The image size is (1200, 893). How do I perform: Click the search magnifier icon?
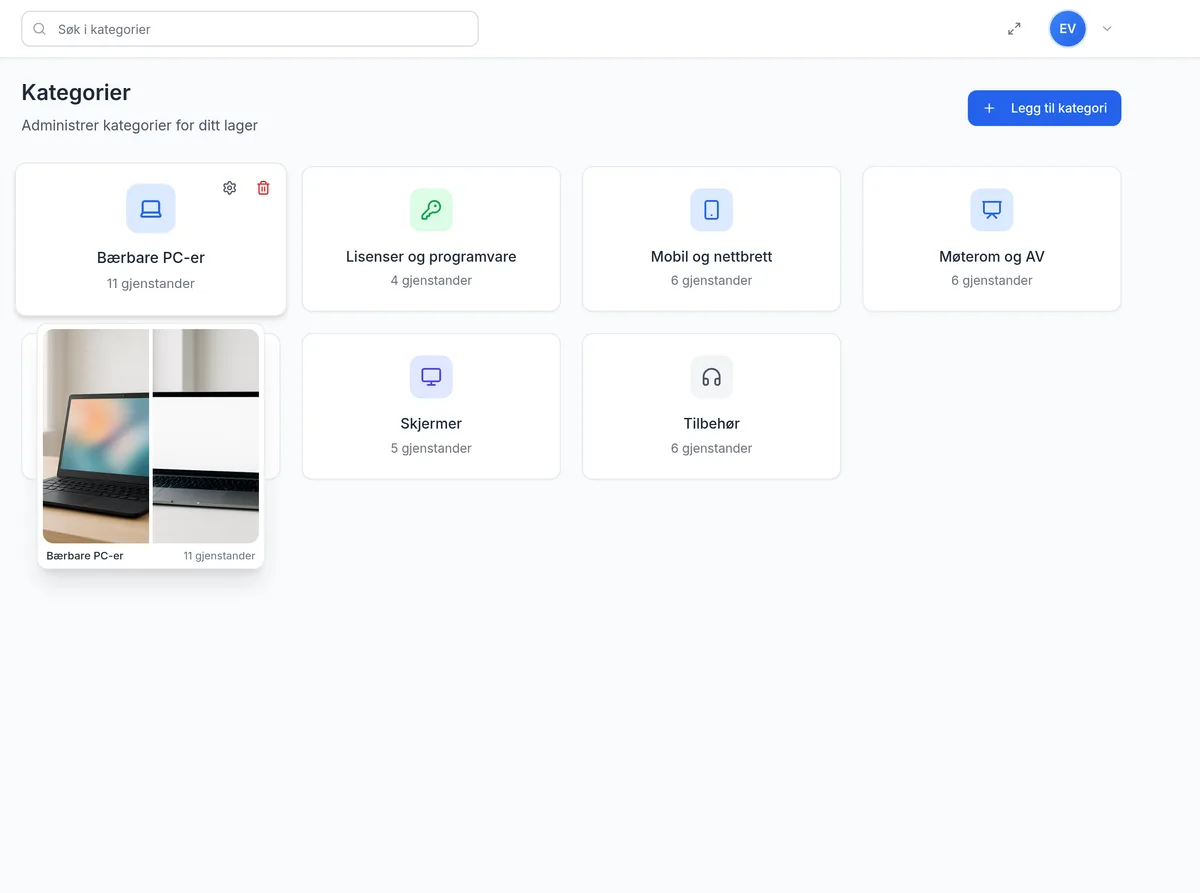pos(40,29)
